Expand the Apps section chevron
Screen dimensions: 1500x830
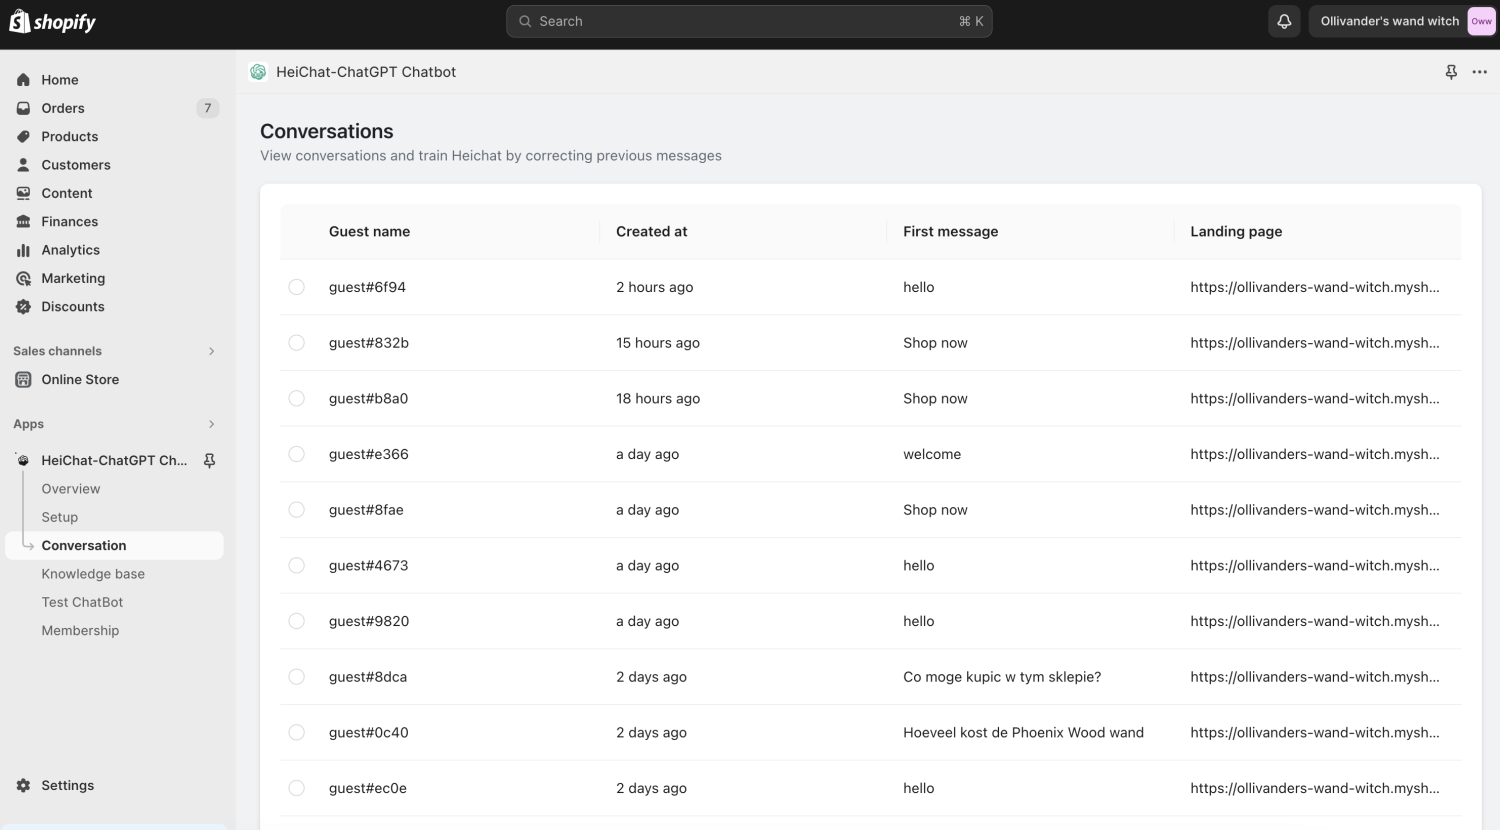tap(211, 424)
